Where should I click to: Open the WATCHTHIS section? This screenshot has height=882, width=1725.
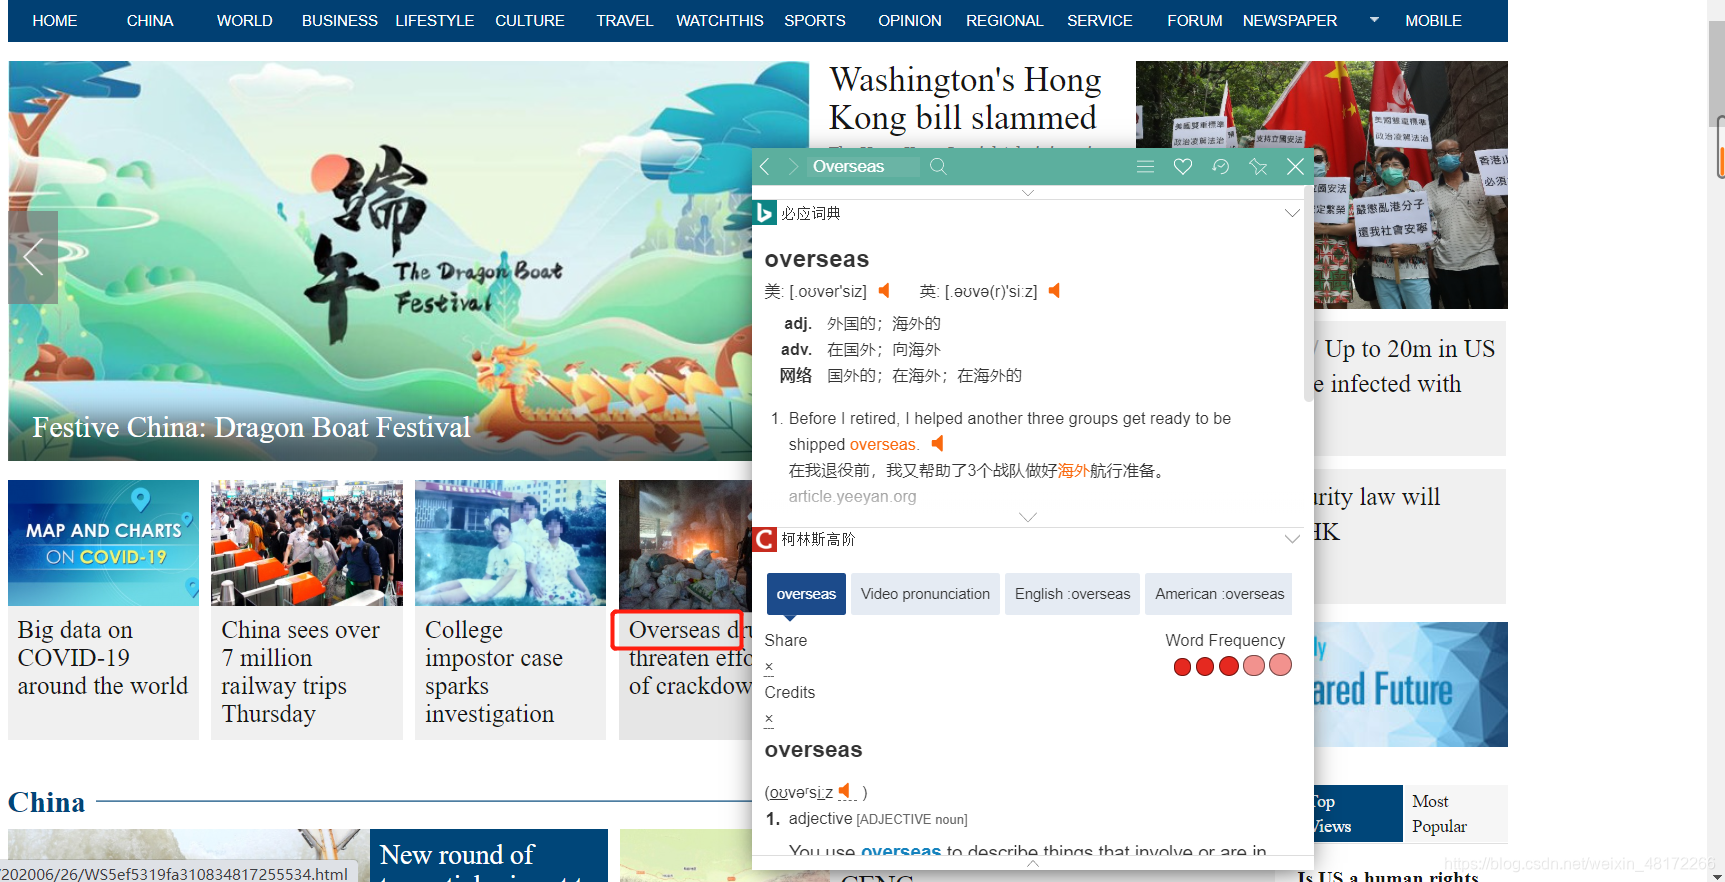pos(720,20)
